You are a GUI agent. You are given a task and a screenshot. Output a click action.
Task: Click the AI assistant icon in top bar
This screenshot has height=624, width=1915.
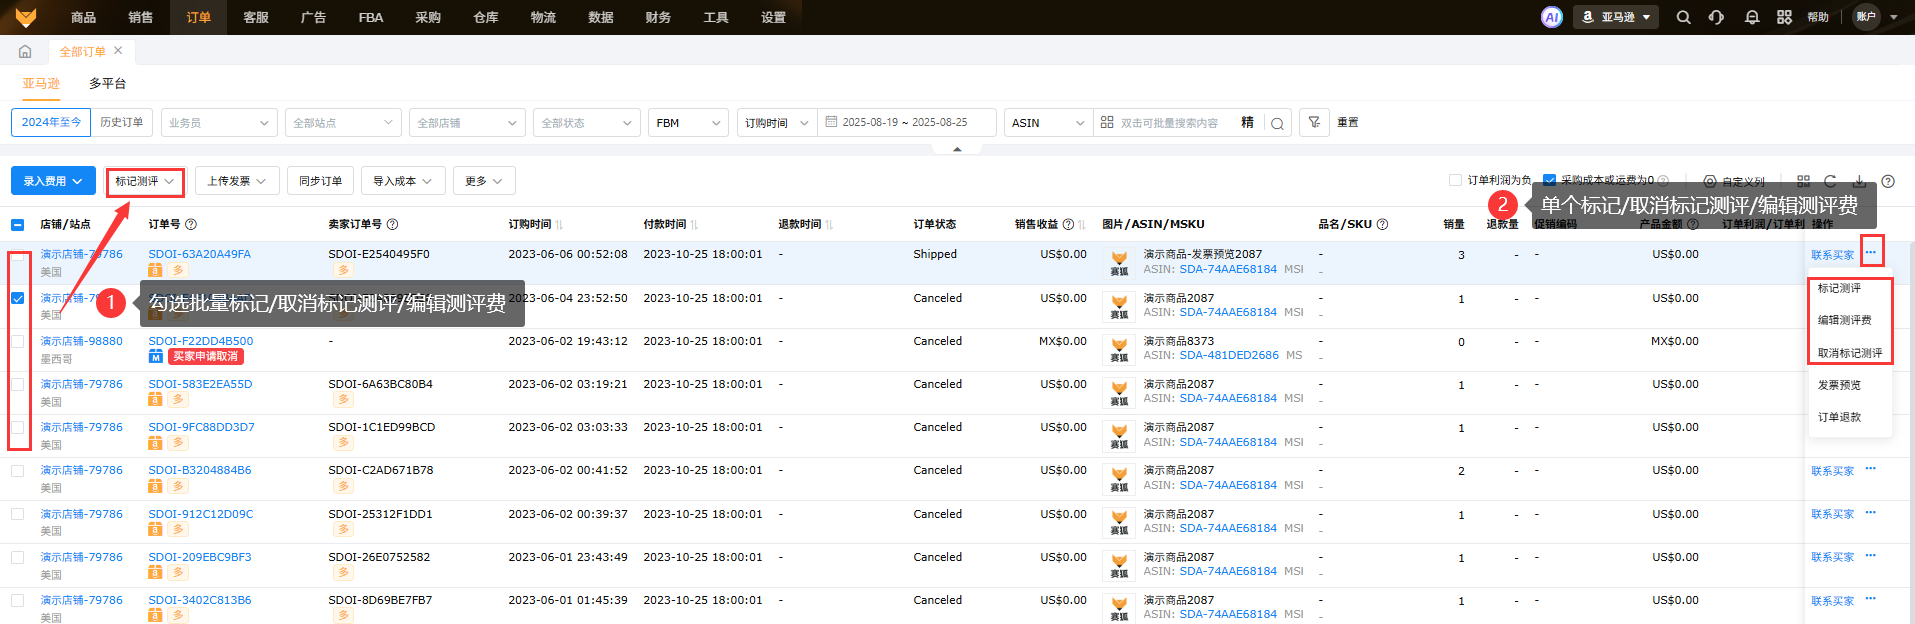coord(1551,17)
